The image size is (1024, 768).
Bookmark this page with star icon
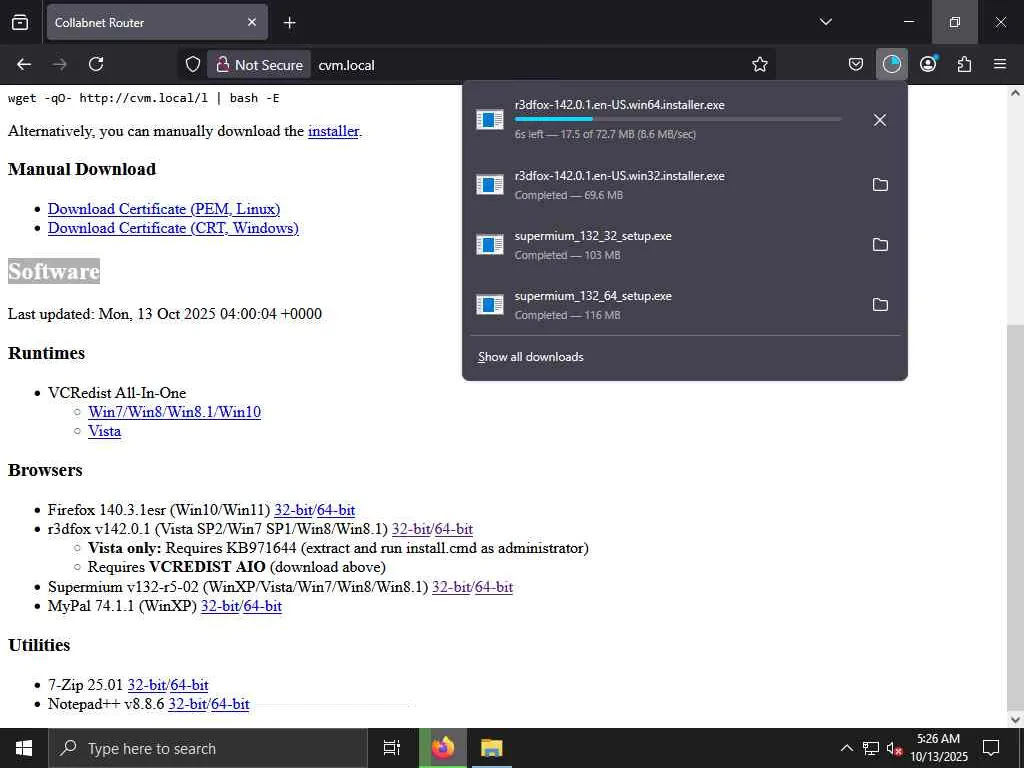pos(760,65)
